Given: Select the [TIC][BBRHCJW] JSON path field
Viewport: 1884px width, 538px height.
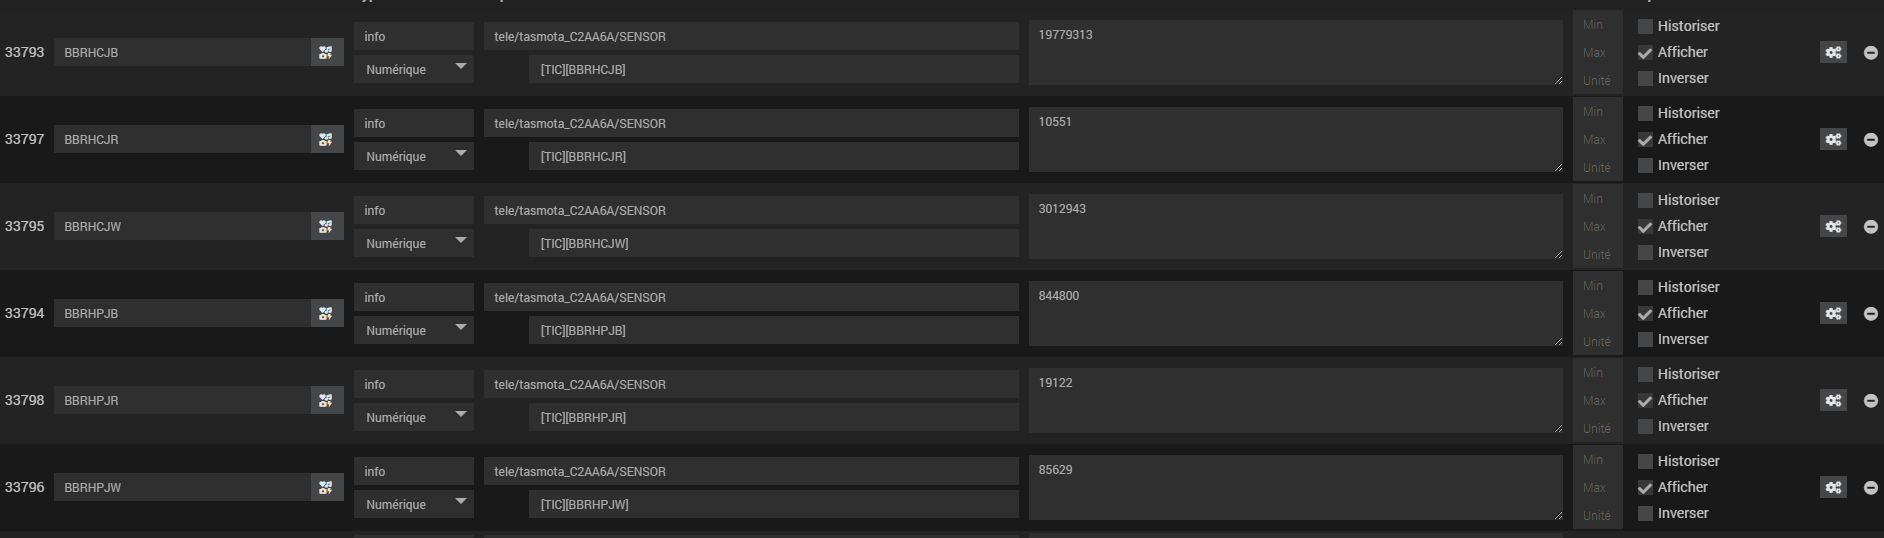Looking at the screenshot, I should pyautogui.click(x=773, y=243).
